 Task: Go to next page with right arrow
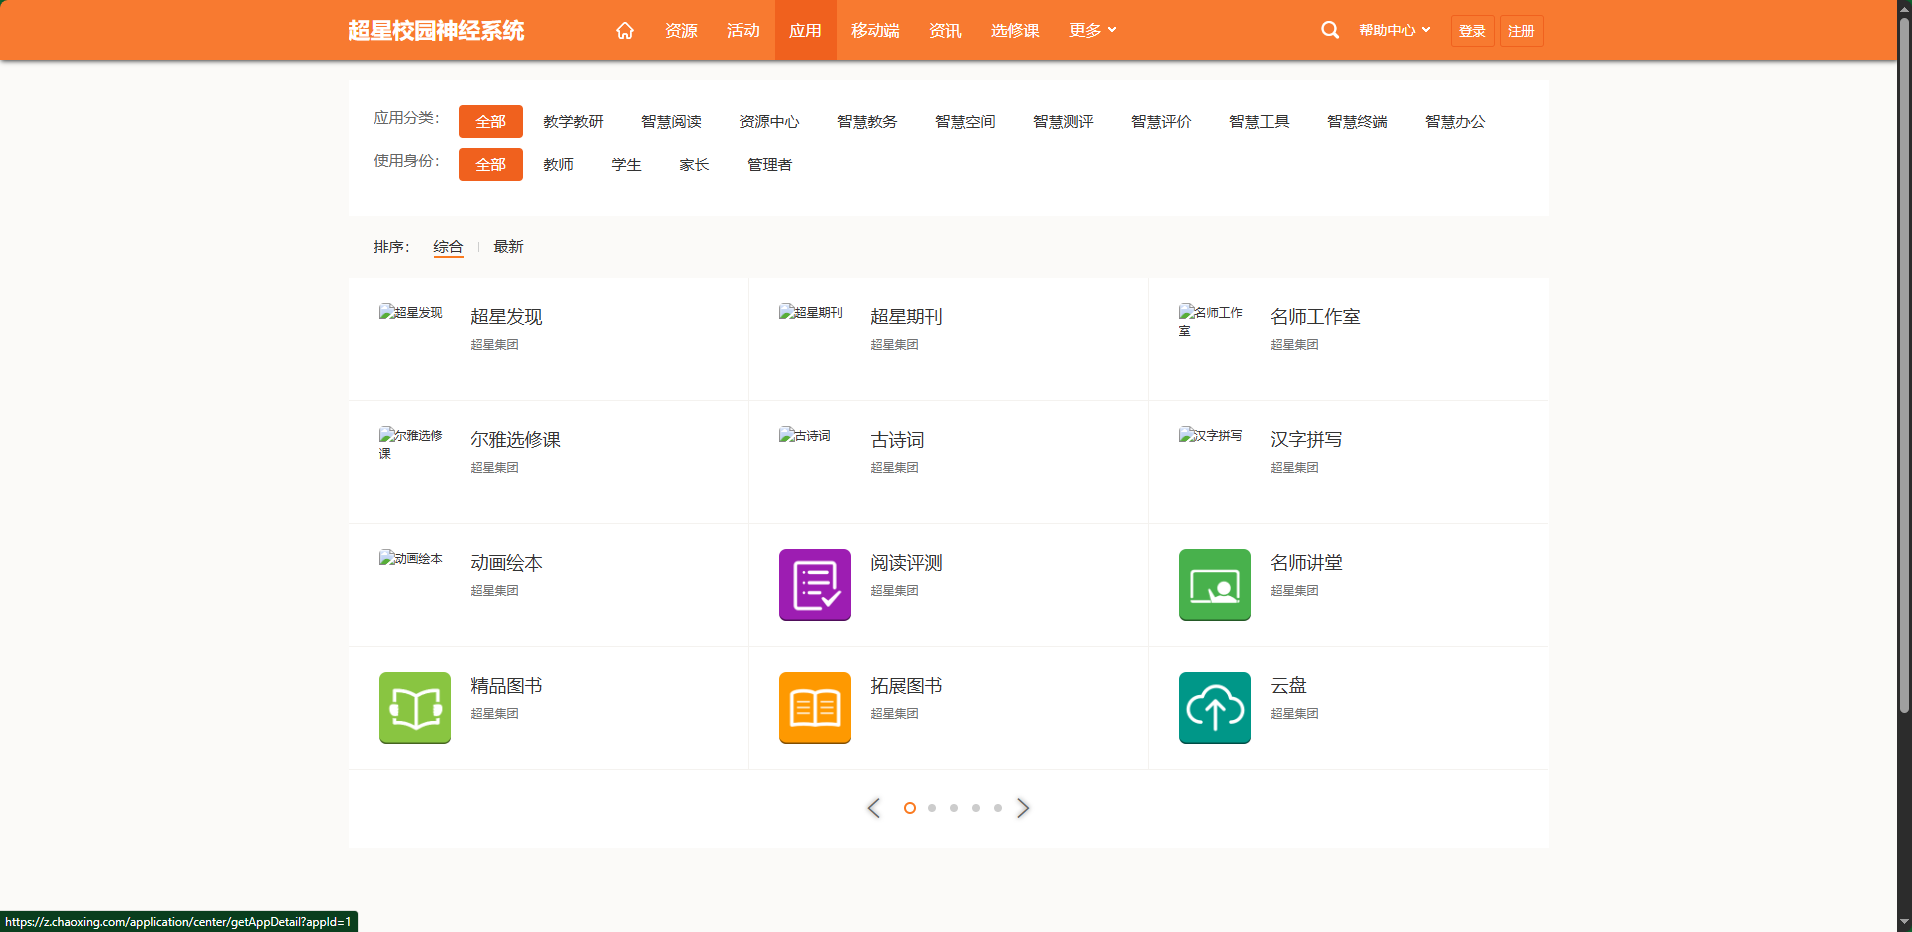(1022, 808)
